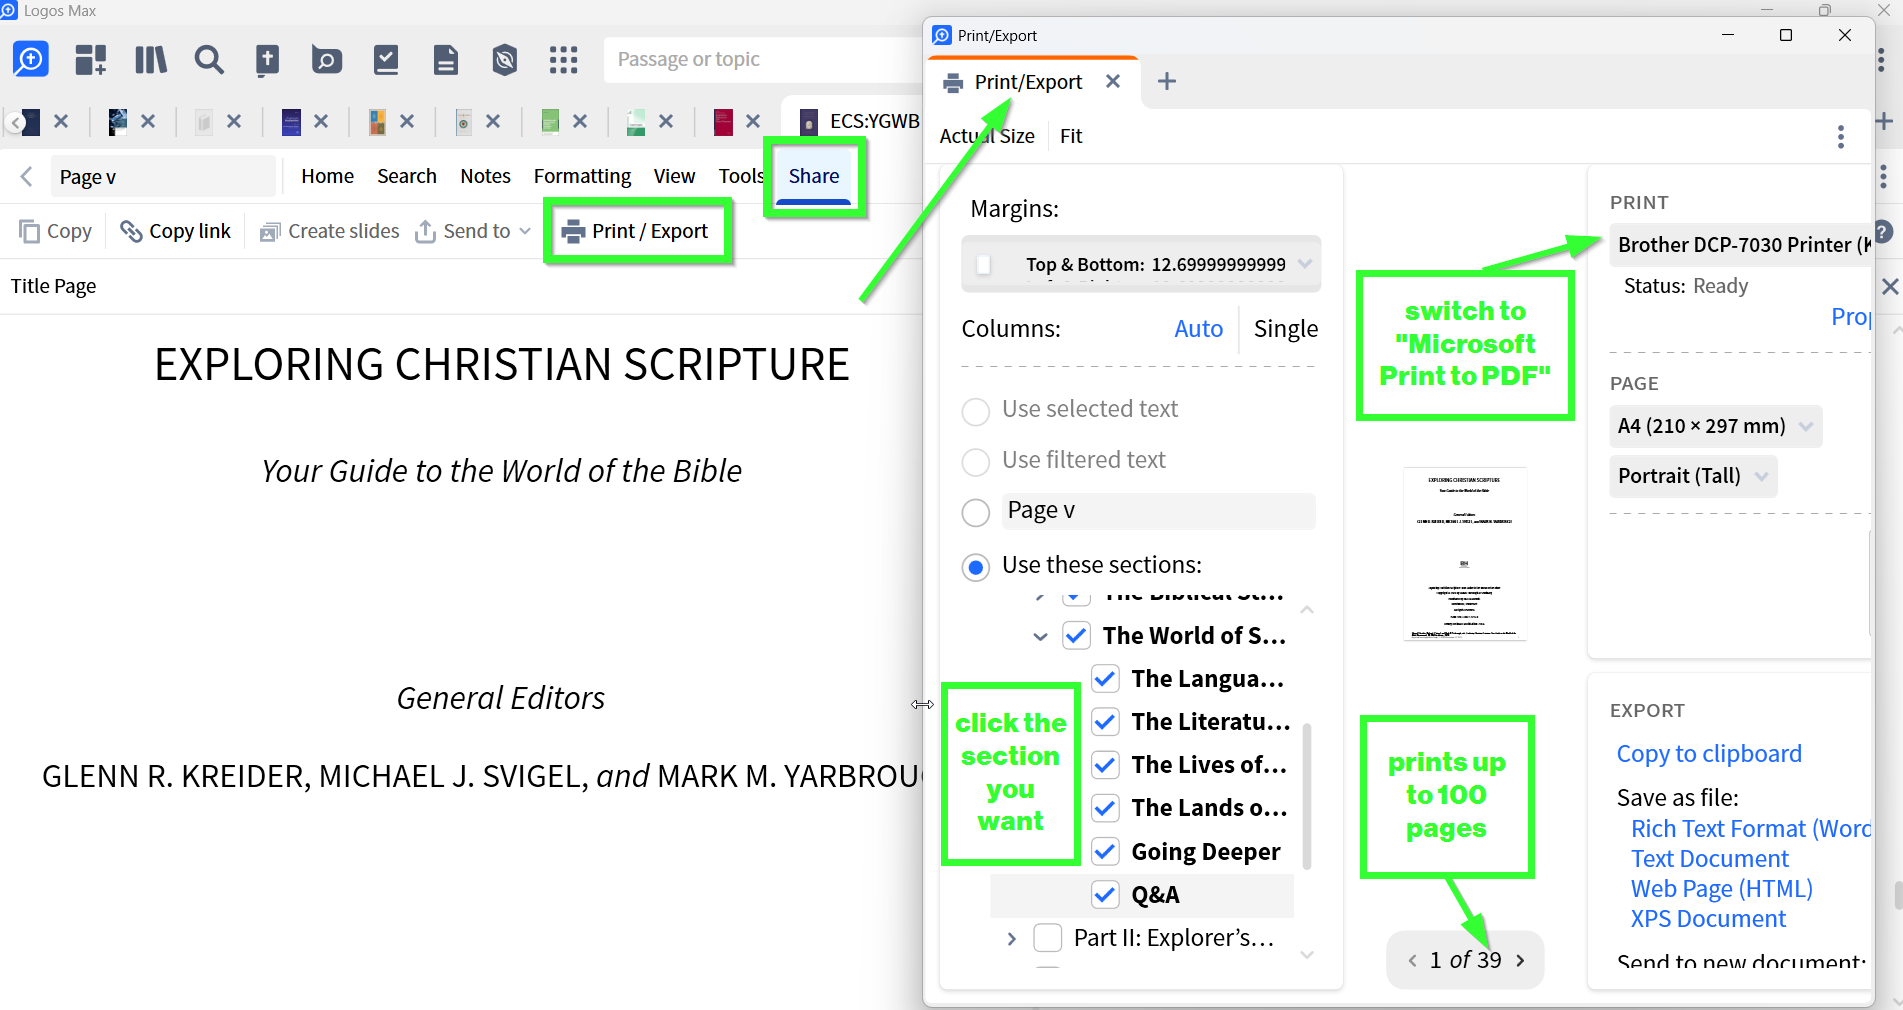This screenshot has width=1903, height=1010.
Task: Open the Formatting ribbon tab
Action: 582,176
